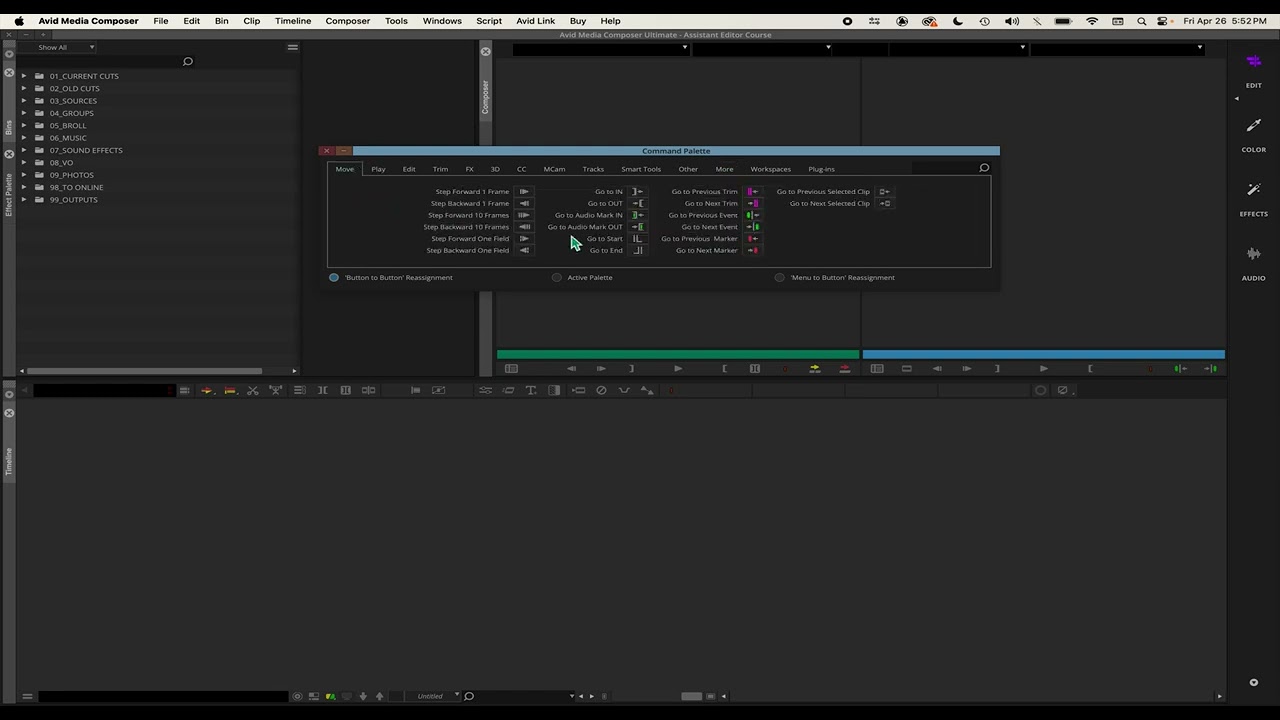Open the Avid Link menu

tap(535, 21)
